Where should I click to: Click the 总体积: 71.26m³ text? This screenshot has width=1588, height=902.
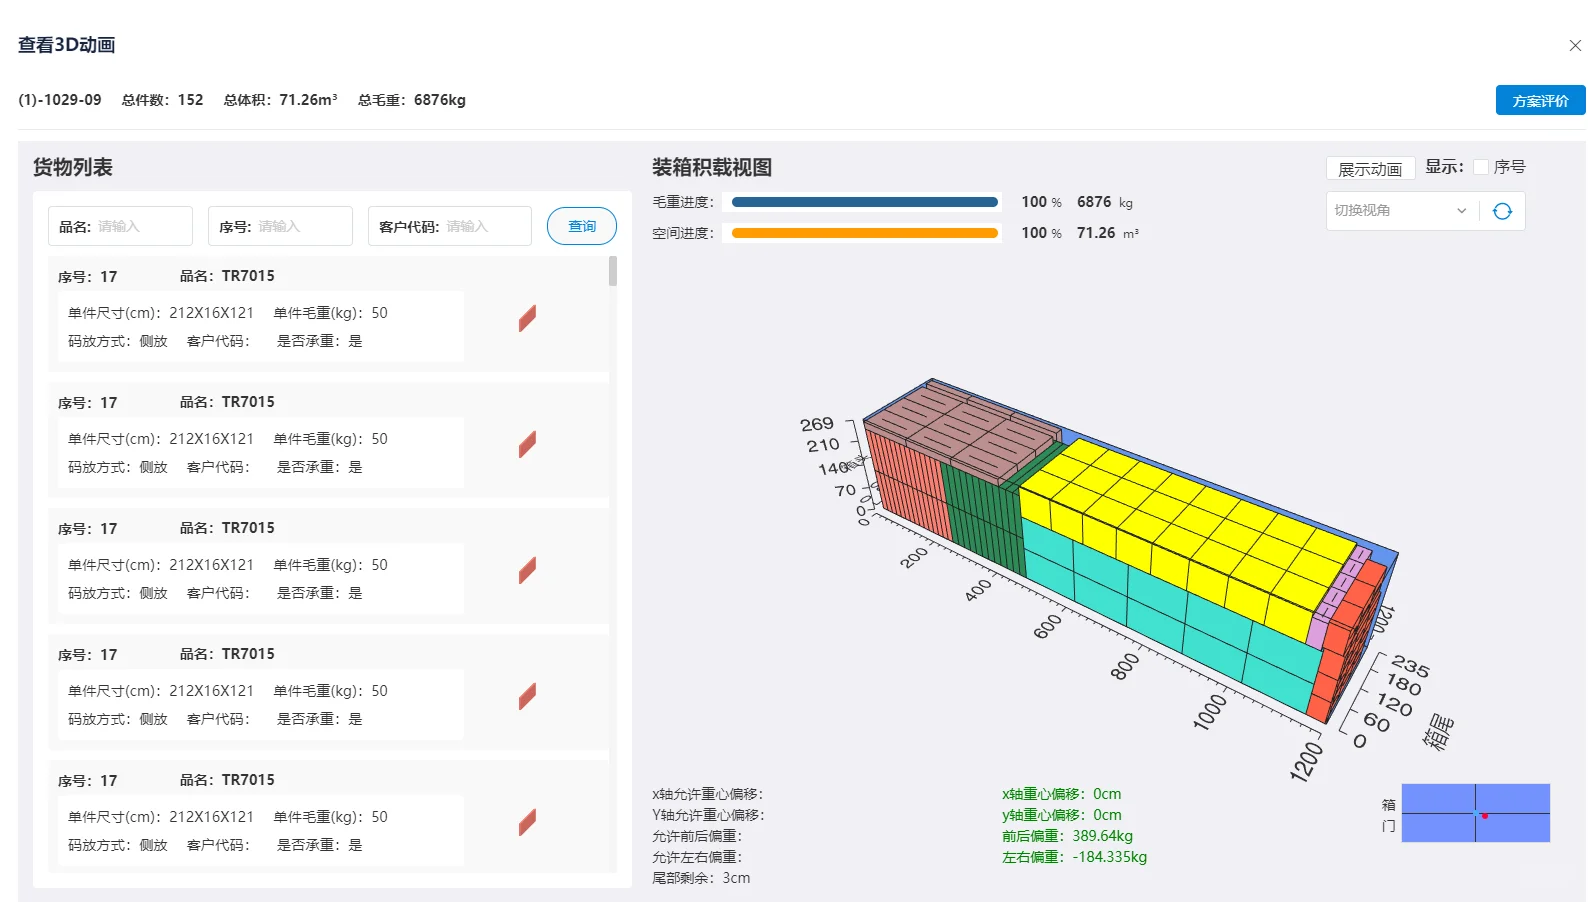pos(280,100)
